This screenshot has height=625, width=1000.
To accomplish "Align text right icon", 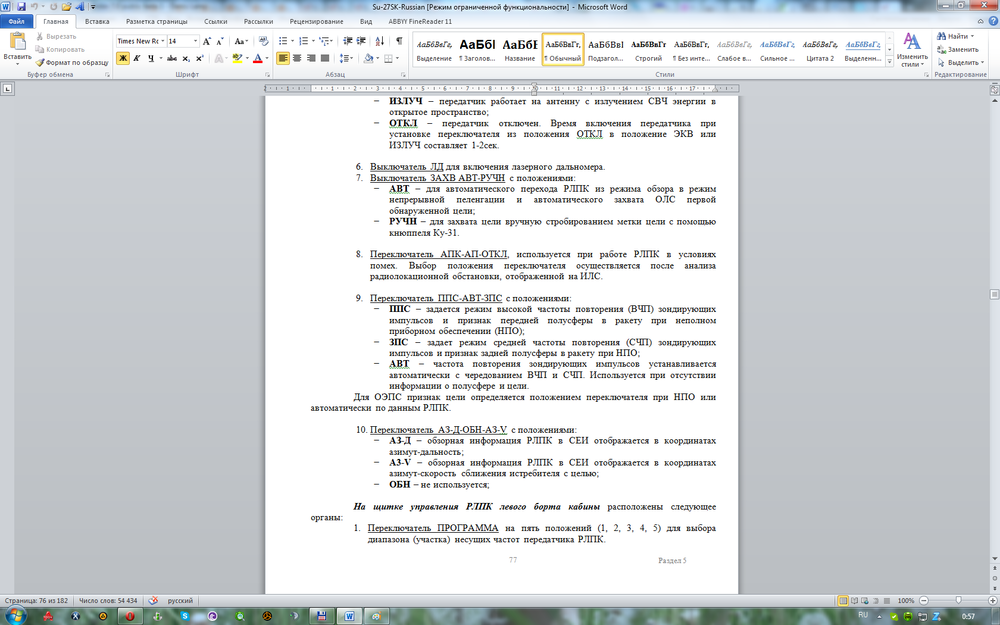I will pyautogui.click(x=311, y=58).
